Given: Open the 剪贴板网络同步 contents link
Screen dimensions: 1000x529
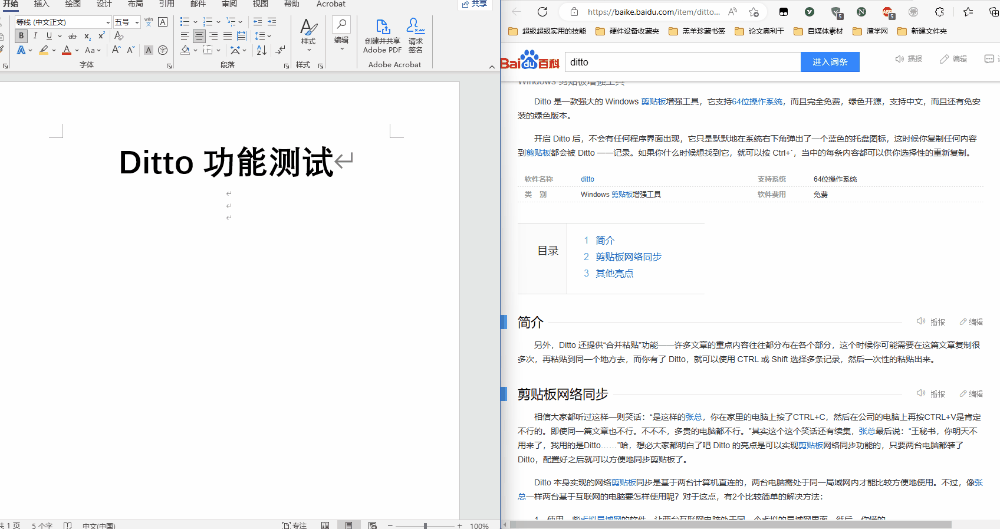Looking at the screenshot, I should pos(628,257).
